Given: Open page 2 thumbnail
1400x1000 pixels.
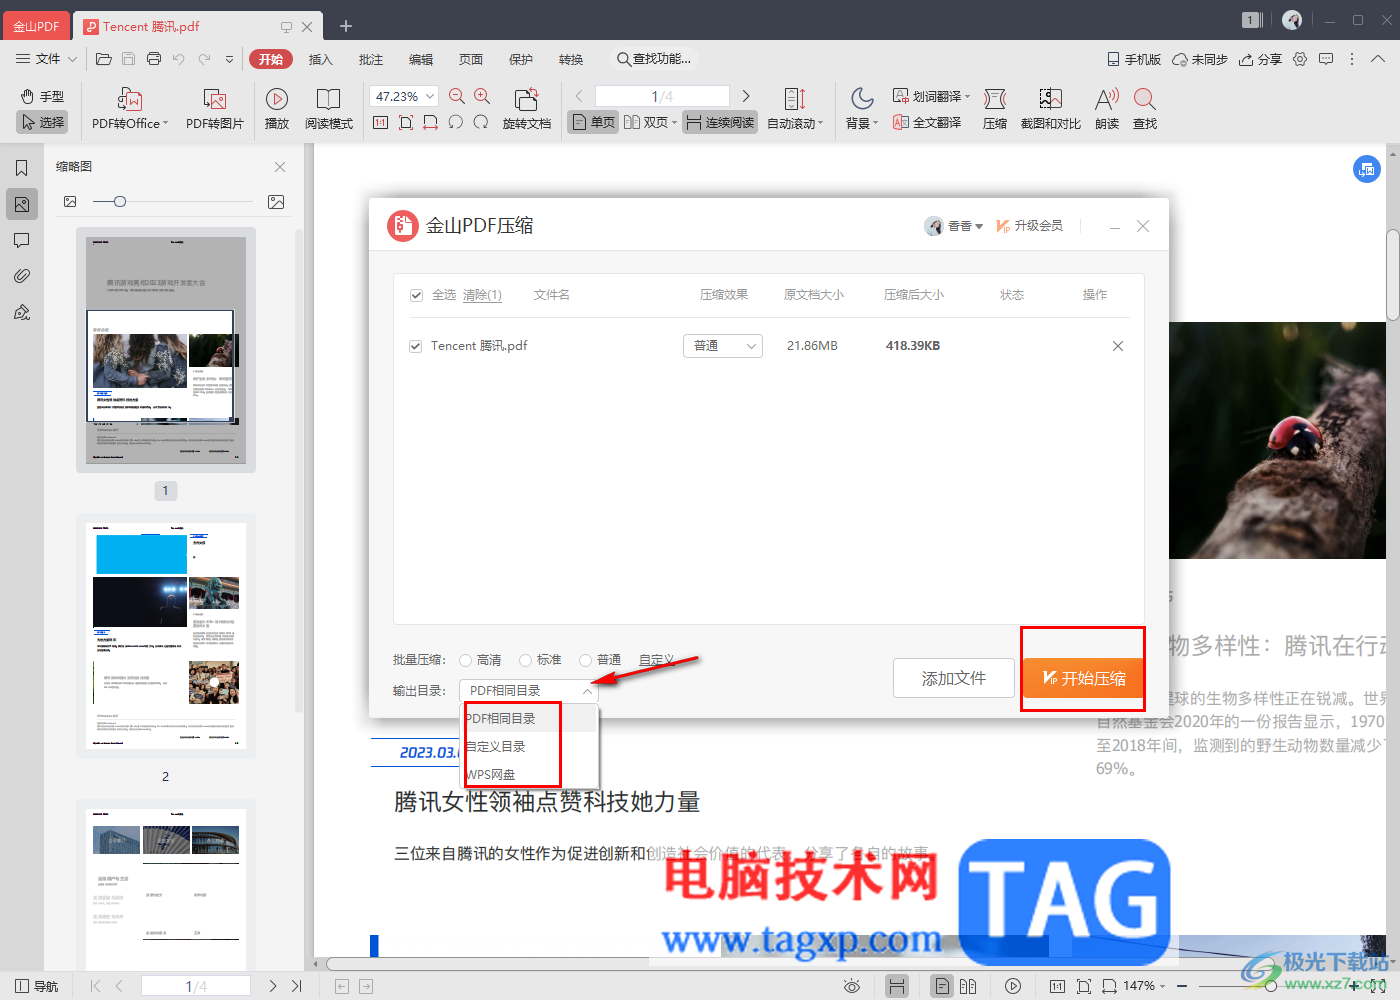Looking at the screenshot, I should (x=166, y=636).
